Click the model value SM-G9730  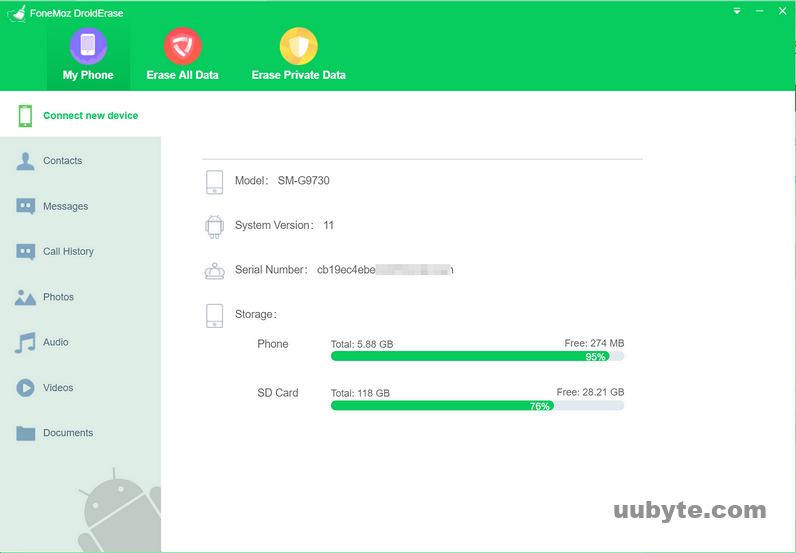tap(304, 180)
